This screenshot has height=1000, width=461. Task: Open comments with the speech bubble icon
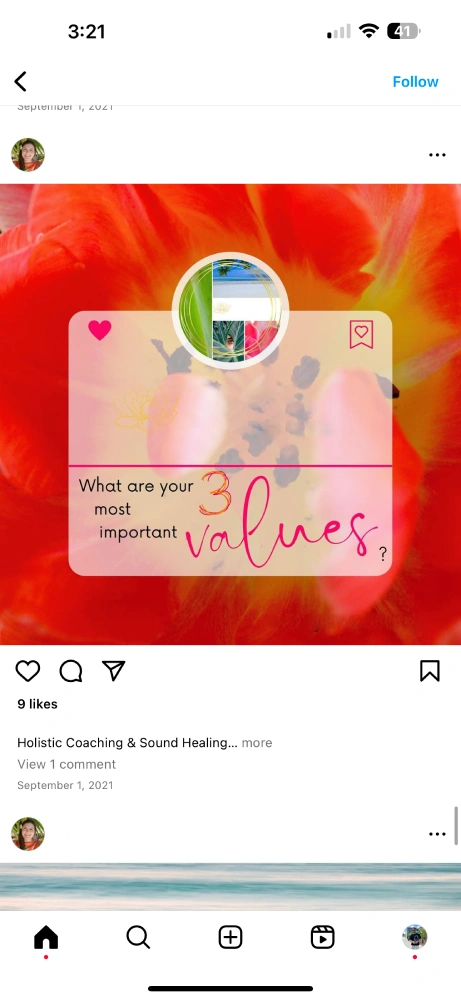71,671
